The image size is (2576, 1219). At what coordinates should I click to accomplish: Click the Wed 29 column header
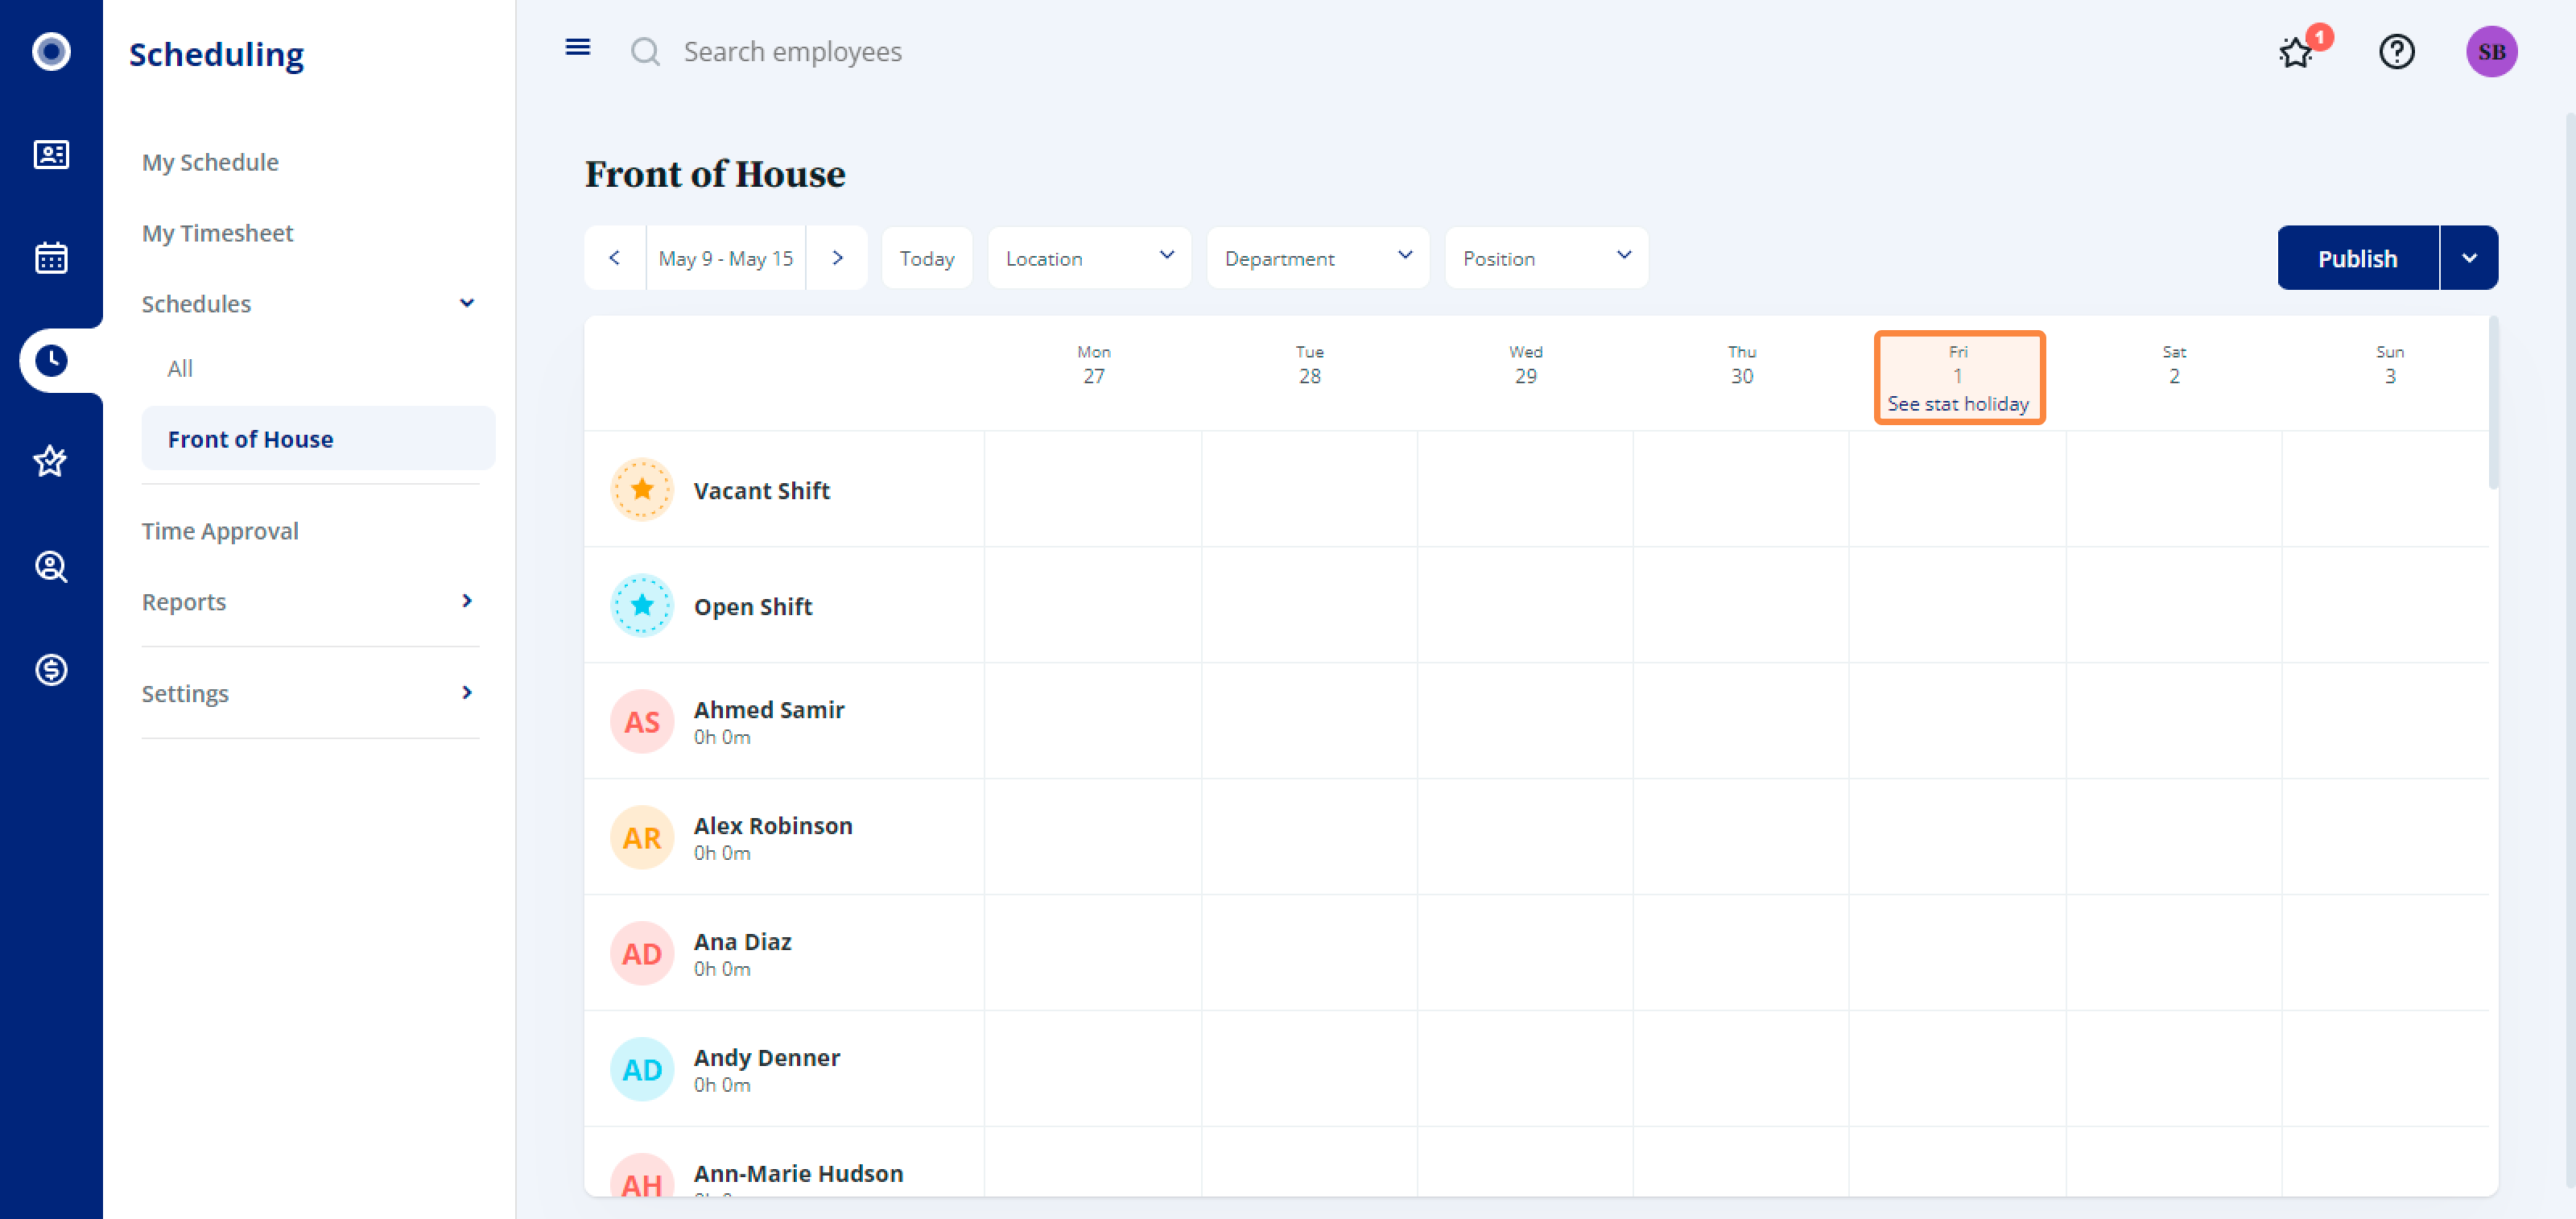1526,365
